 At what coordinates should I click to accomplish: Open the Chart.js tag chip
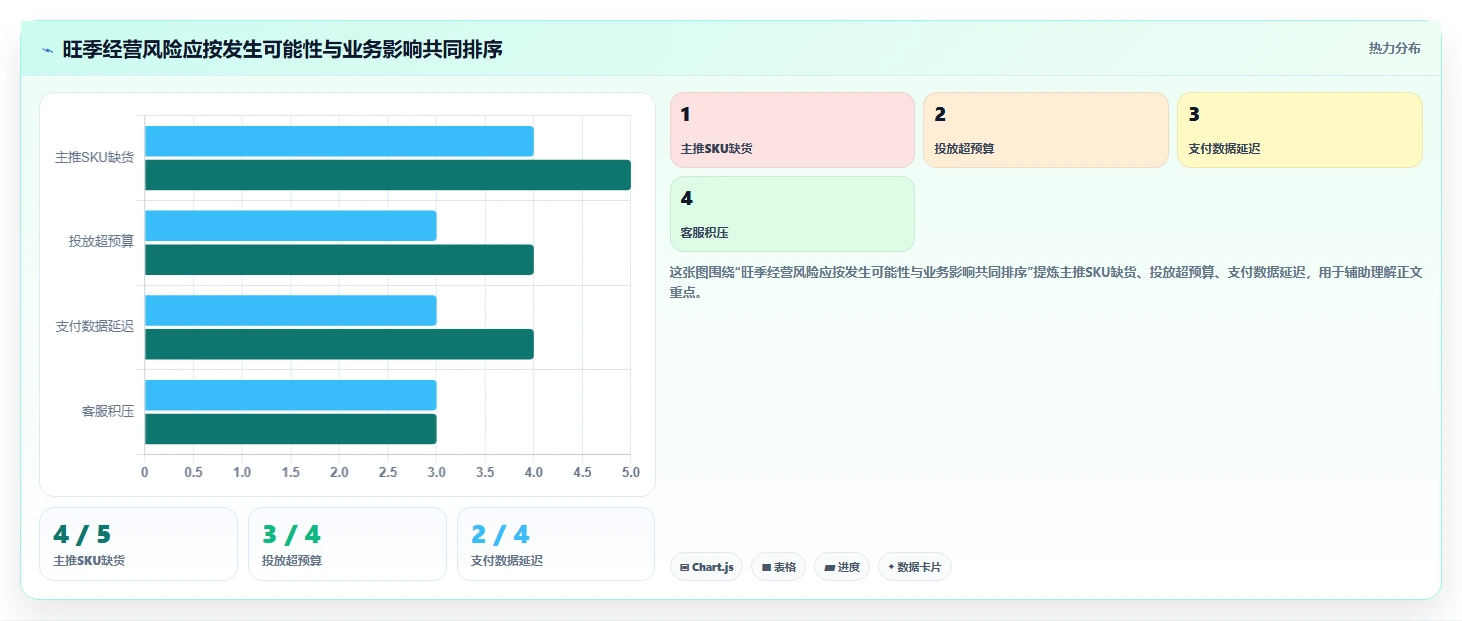pos(706,567)
